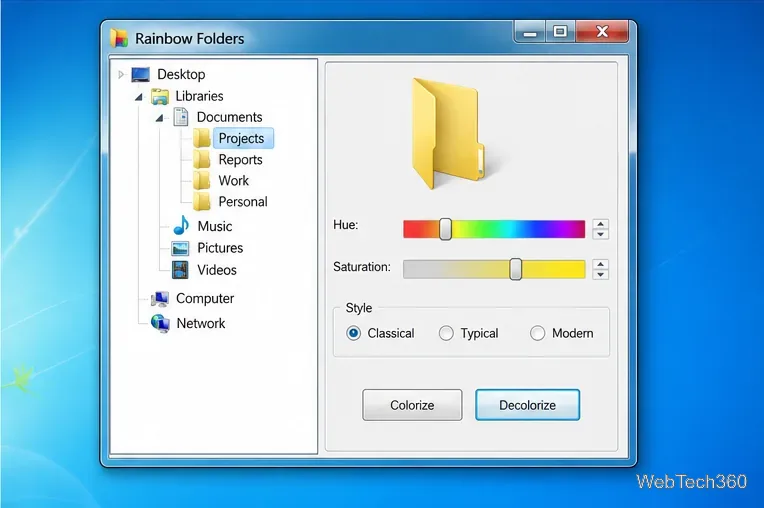Select the Reports folder label
This screenshot has height=508, width=764.
point(240,160)
